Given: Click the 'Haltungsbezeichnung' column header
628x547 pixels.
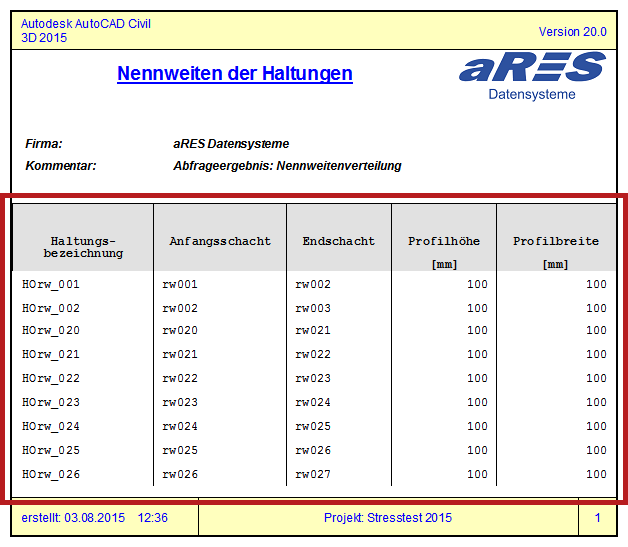Looking at the screenshot, I should click(83, 247).
